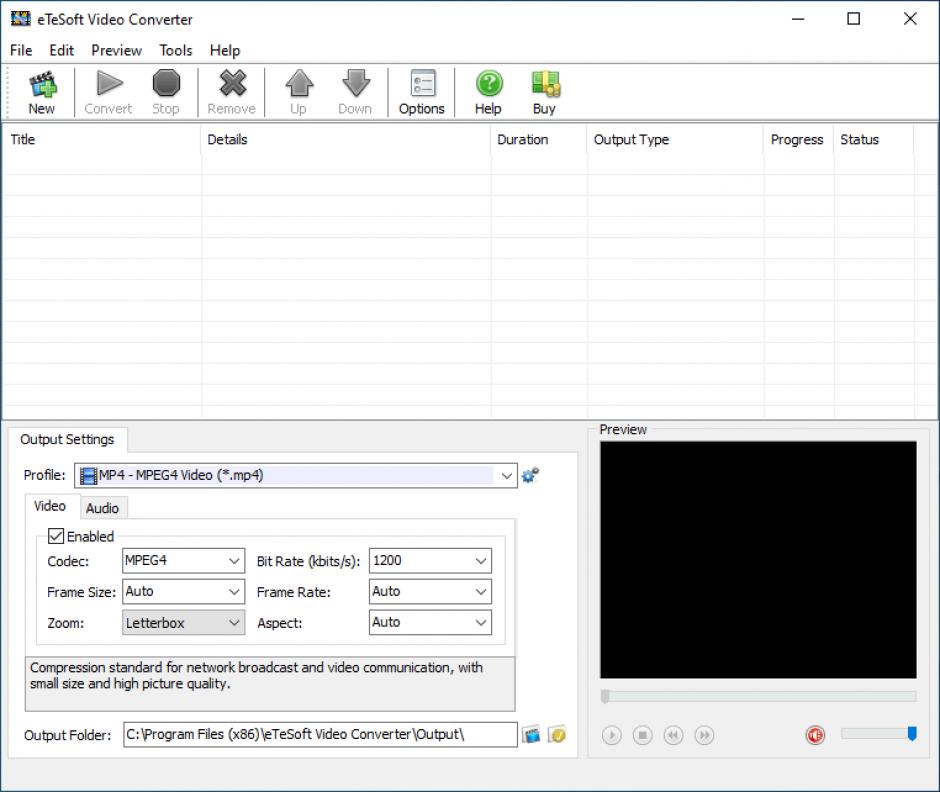Click the green Help icon
The height and width of the screenshot is (792, 940).
pyautogui.click(x=489, y=92)
